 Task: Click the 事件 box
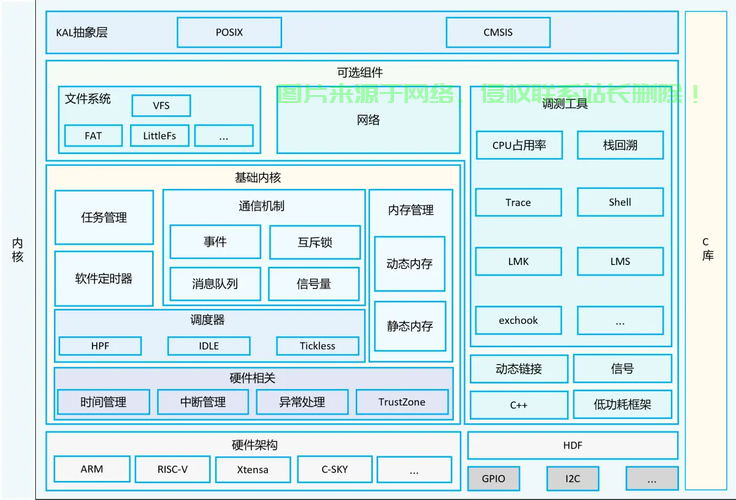click(x=215, y=242)
